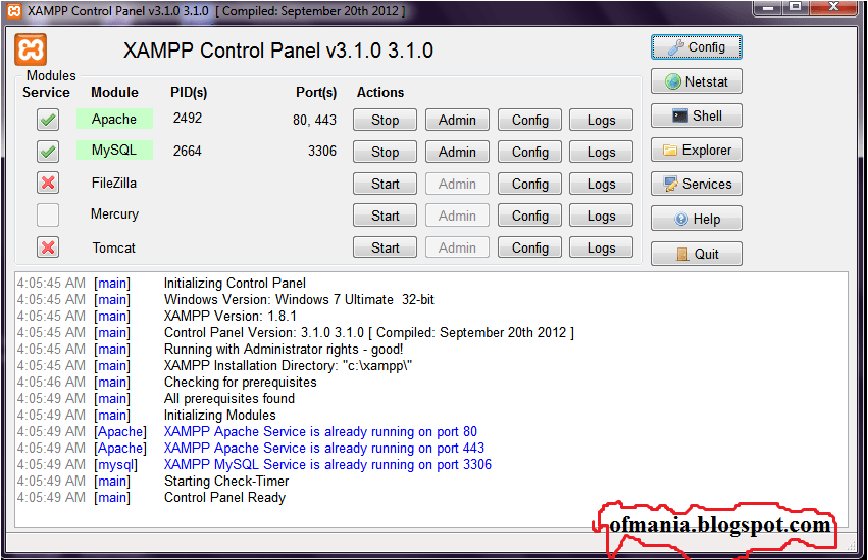The width and height of the screenshot is (868, 560).
Task: Select the MySQL module label
Action: [x=114, y=150]
